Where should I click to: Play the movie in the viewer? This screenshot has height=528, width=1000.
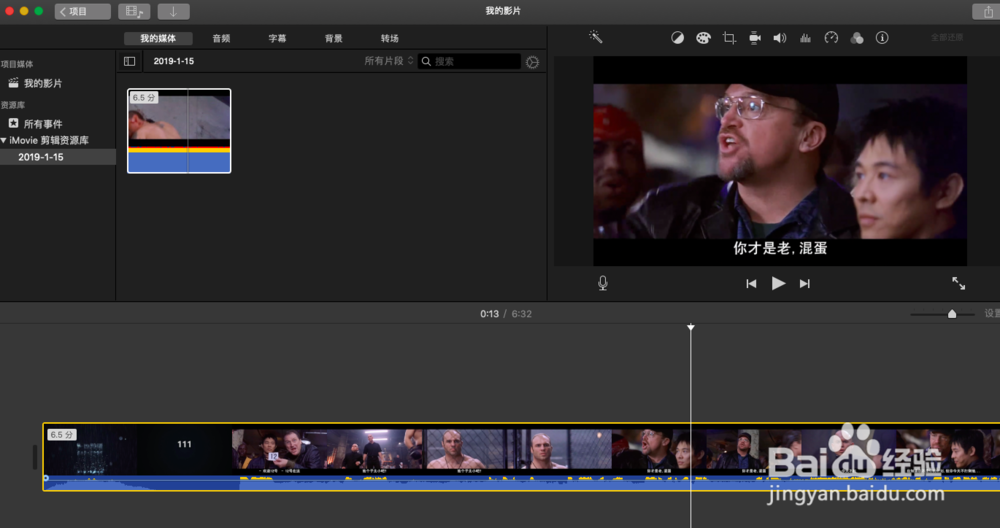click(778, 283)
